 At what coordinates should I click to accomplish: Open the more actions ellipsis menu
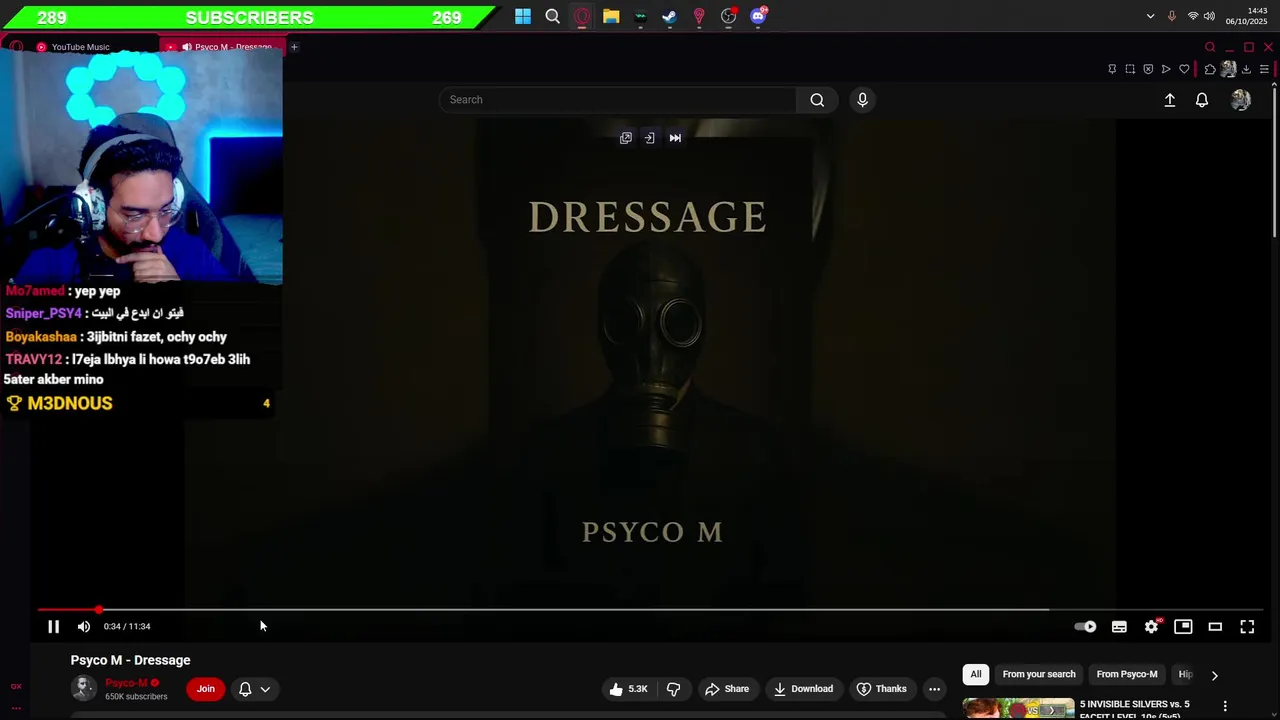(934, 689)
